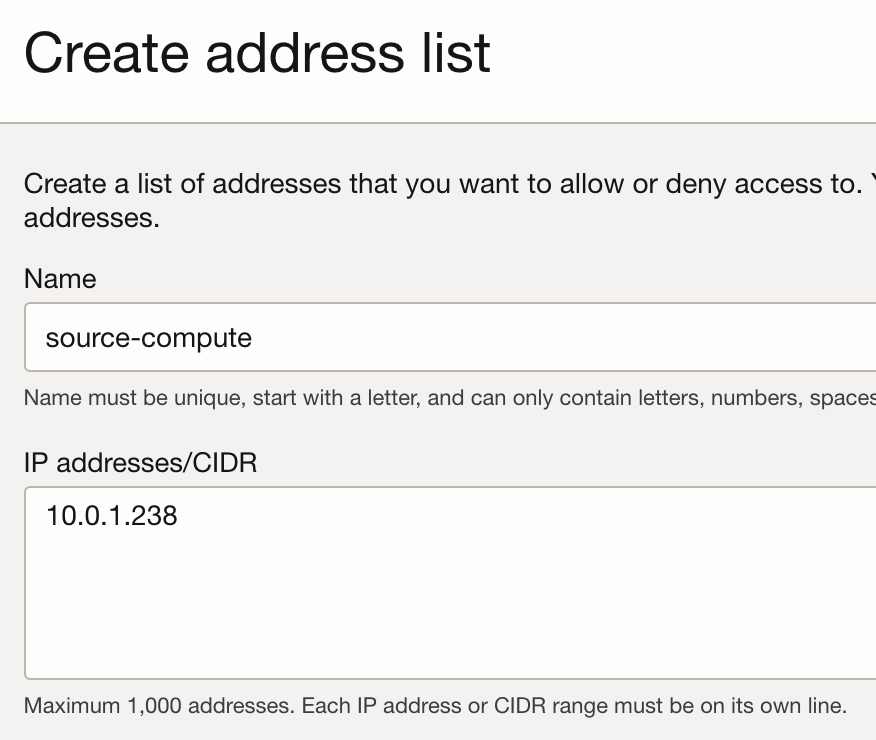Click the allow or deny description paragraph
The width and height of the screenshot is (876, 740).
point(450,200)
